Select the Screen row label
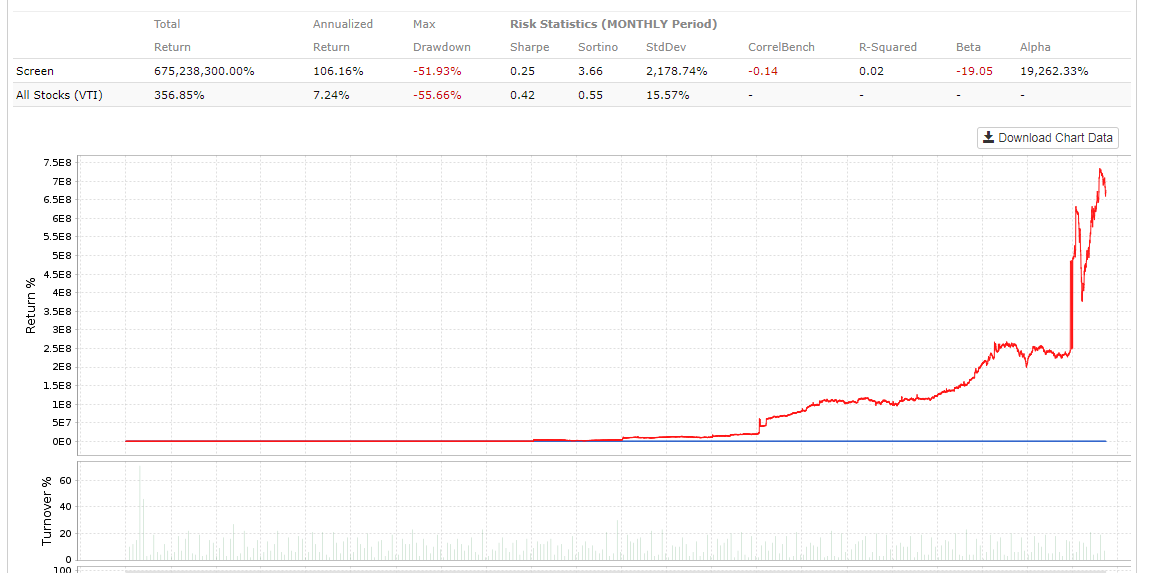This screenshot has height=573, width=1153. tap(35, 71)
